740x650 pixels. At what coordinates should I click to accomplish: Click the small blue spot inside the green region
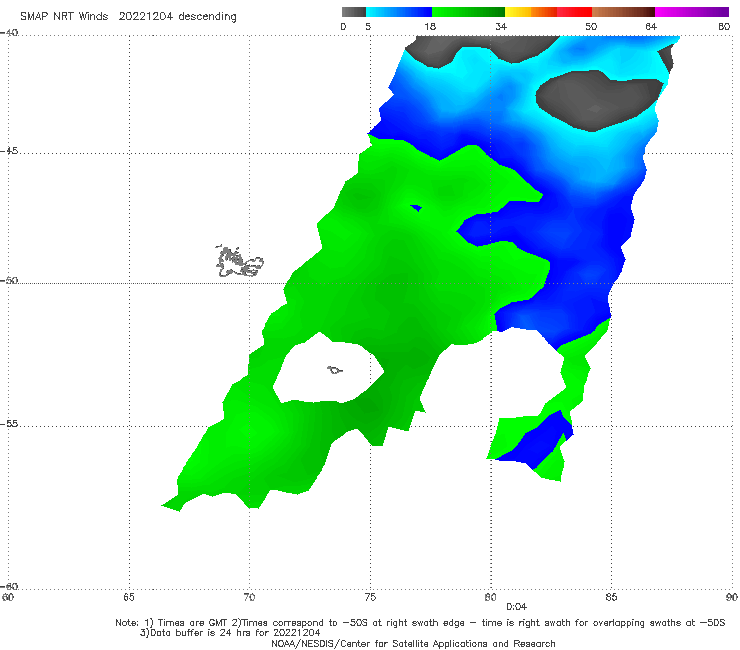click(x=416, y=208)
